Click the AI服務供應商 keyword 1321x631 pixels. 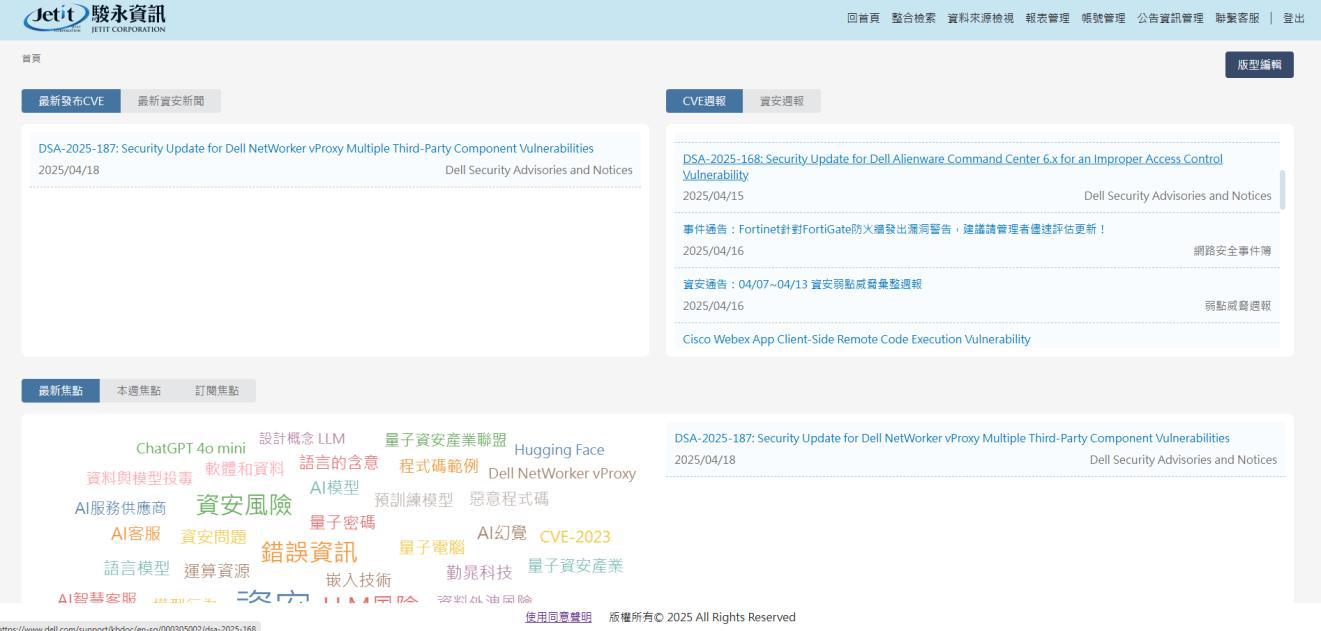coord(121,509)
